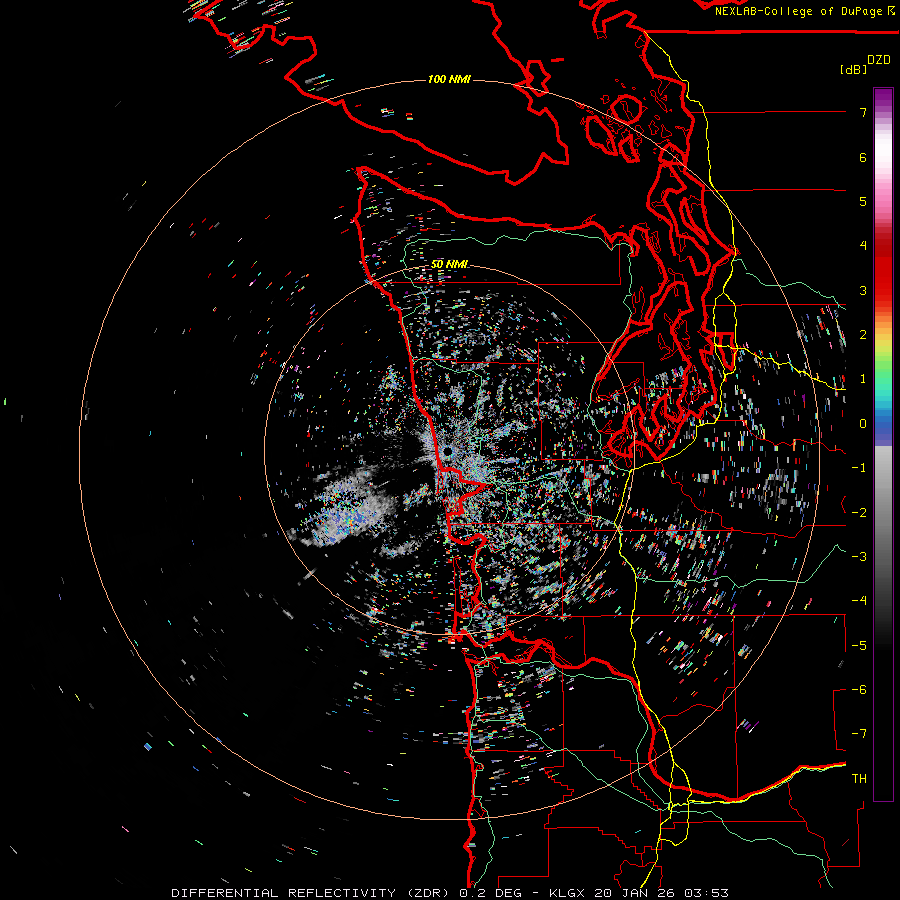Click the "50 NMI" range ring label

click(449, 264)
